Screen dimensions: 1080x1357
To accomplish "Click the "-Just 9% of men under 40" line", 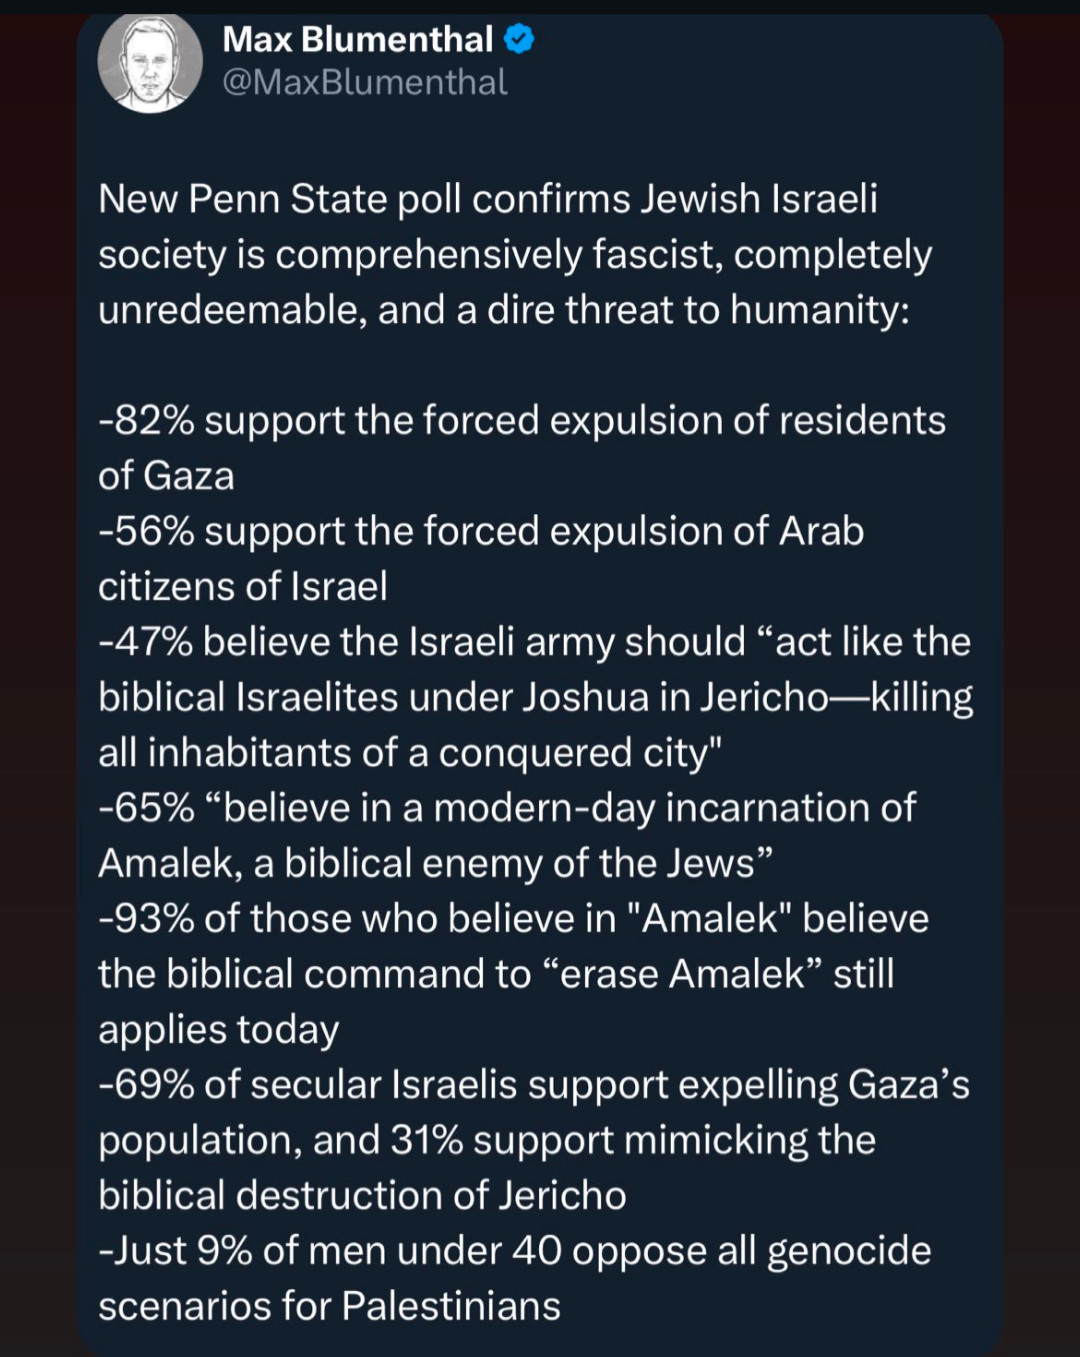I will [x=515, y=1251].
